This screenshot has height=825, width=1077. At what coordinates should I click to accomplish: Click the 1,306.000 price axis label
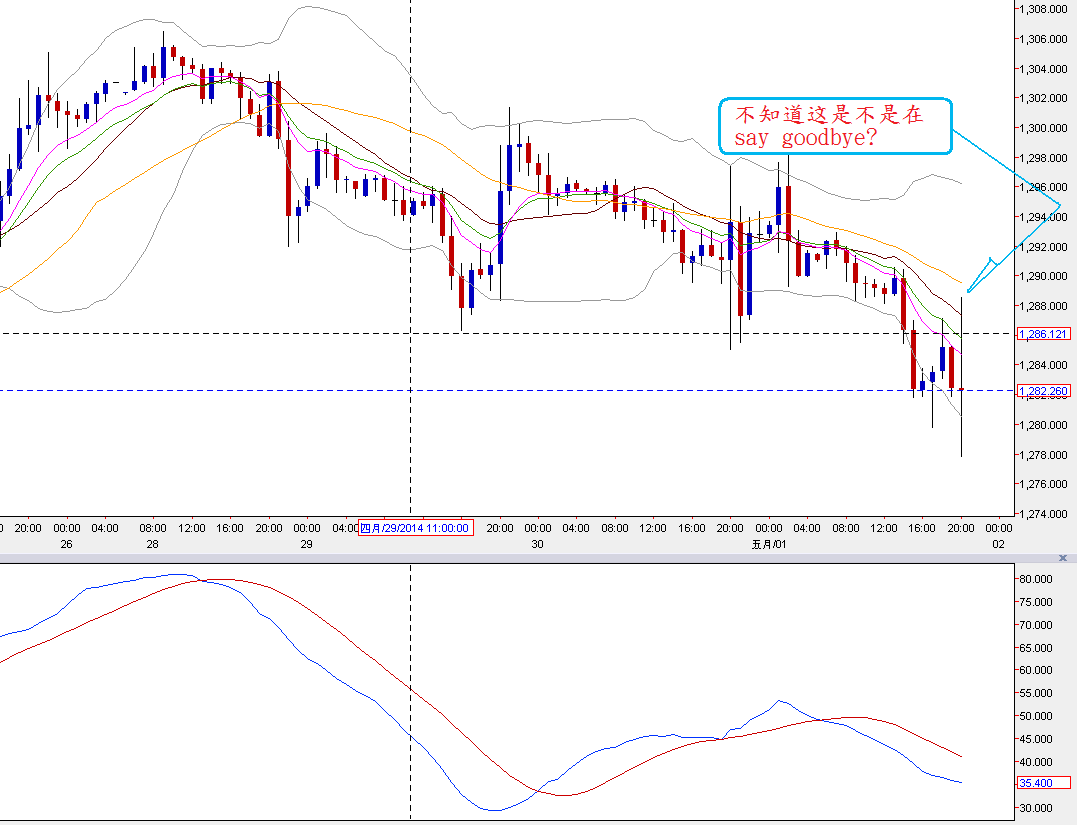pos(1043,39)
